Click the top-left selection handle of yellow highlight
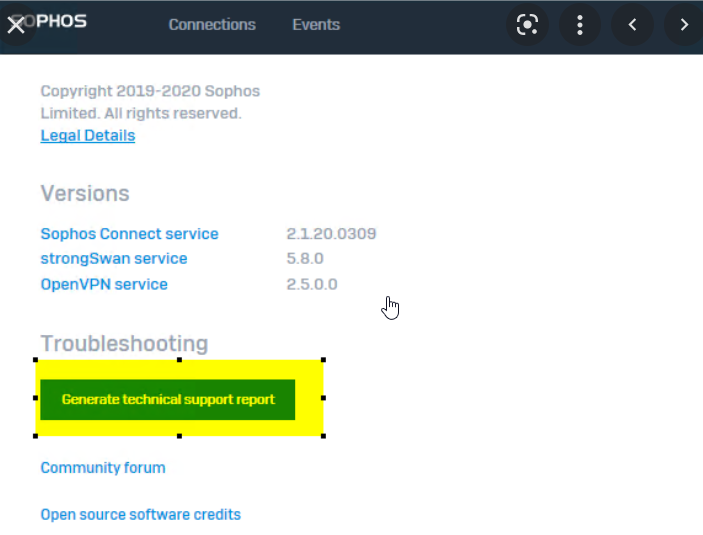The width and height of the screenshot is (703, 535). pos(35,360)
